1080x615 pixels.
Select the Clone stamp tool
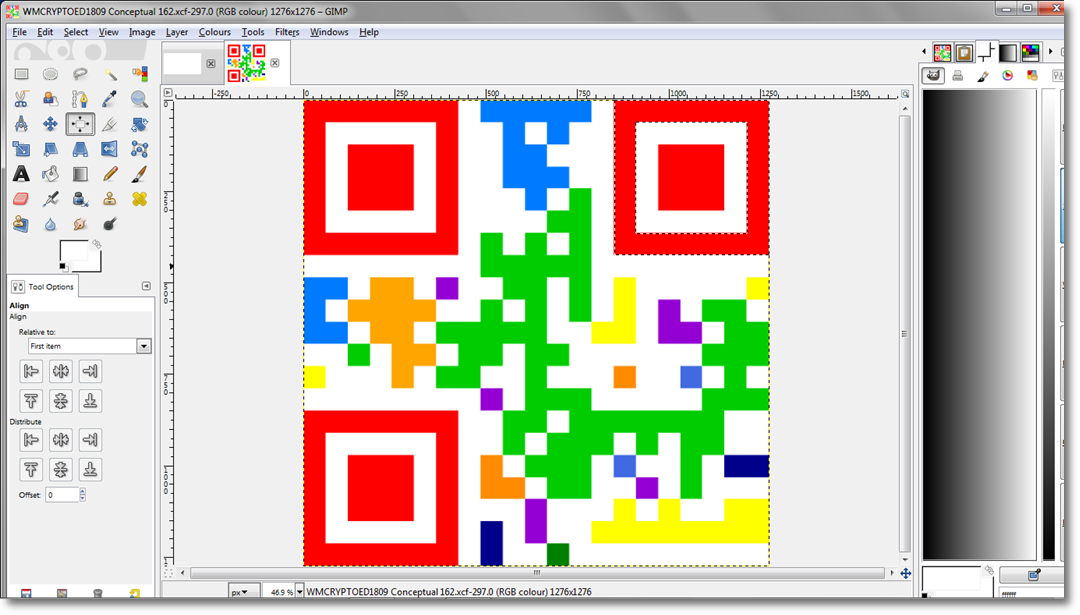(x=110, y=199)
